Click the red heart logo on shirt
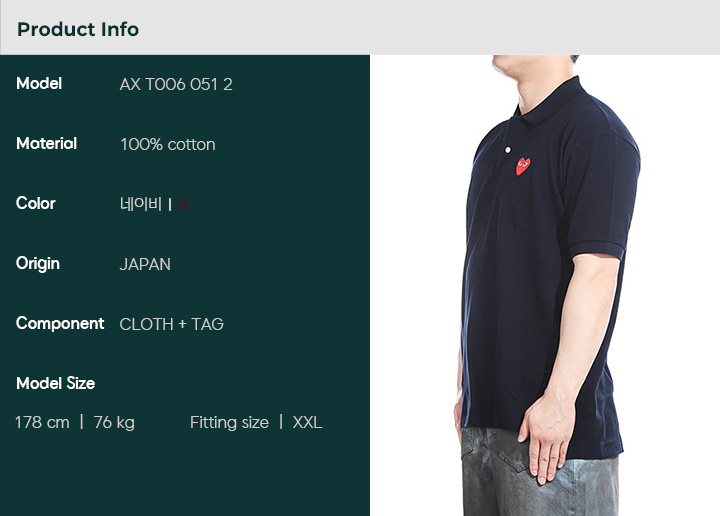 [x=523, y=166]
